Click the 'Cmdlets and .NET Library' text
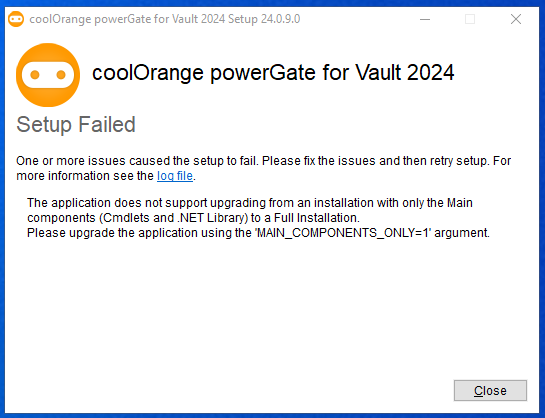 173,218
